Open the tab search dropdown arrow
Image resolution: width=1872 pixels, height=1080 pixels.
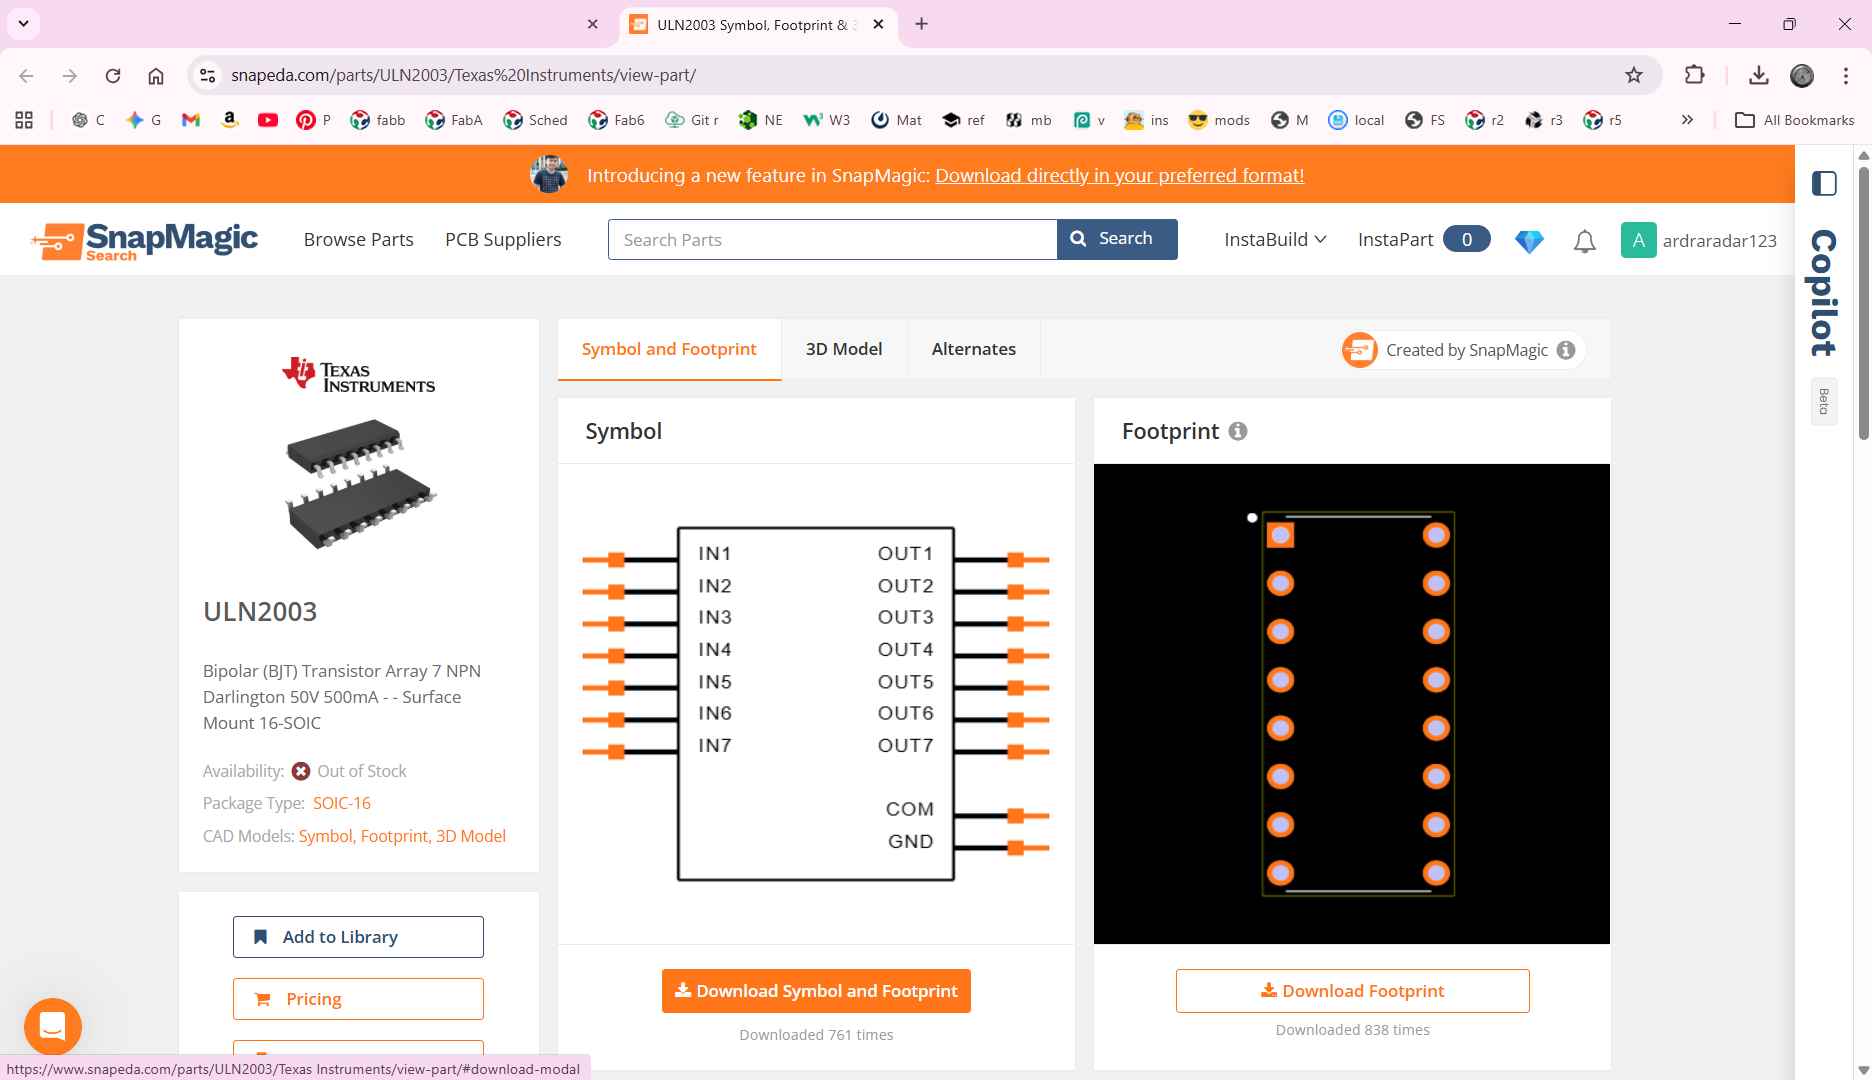click(x=23, y=24)
